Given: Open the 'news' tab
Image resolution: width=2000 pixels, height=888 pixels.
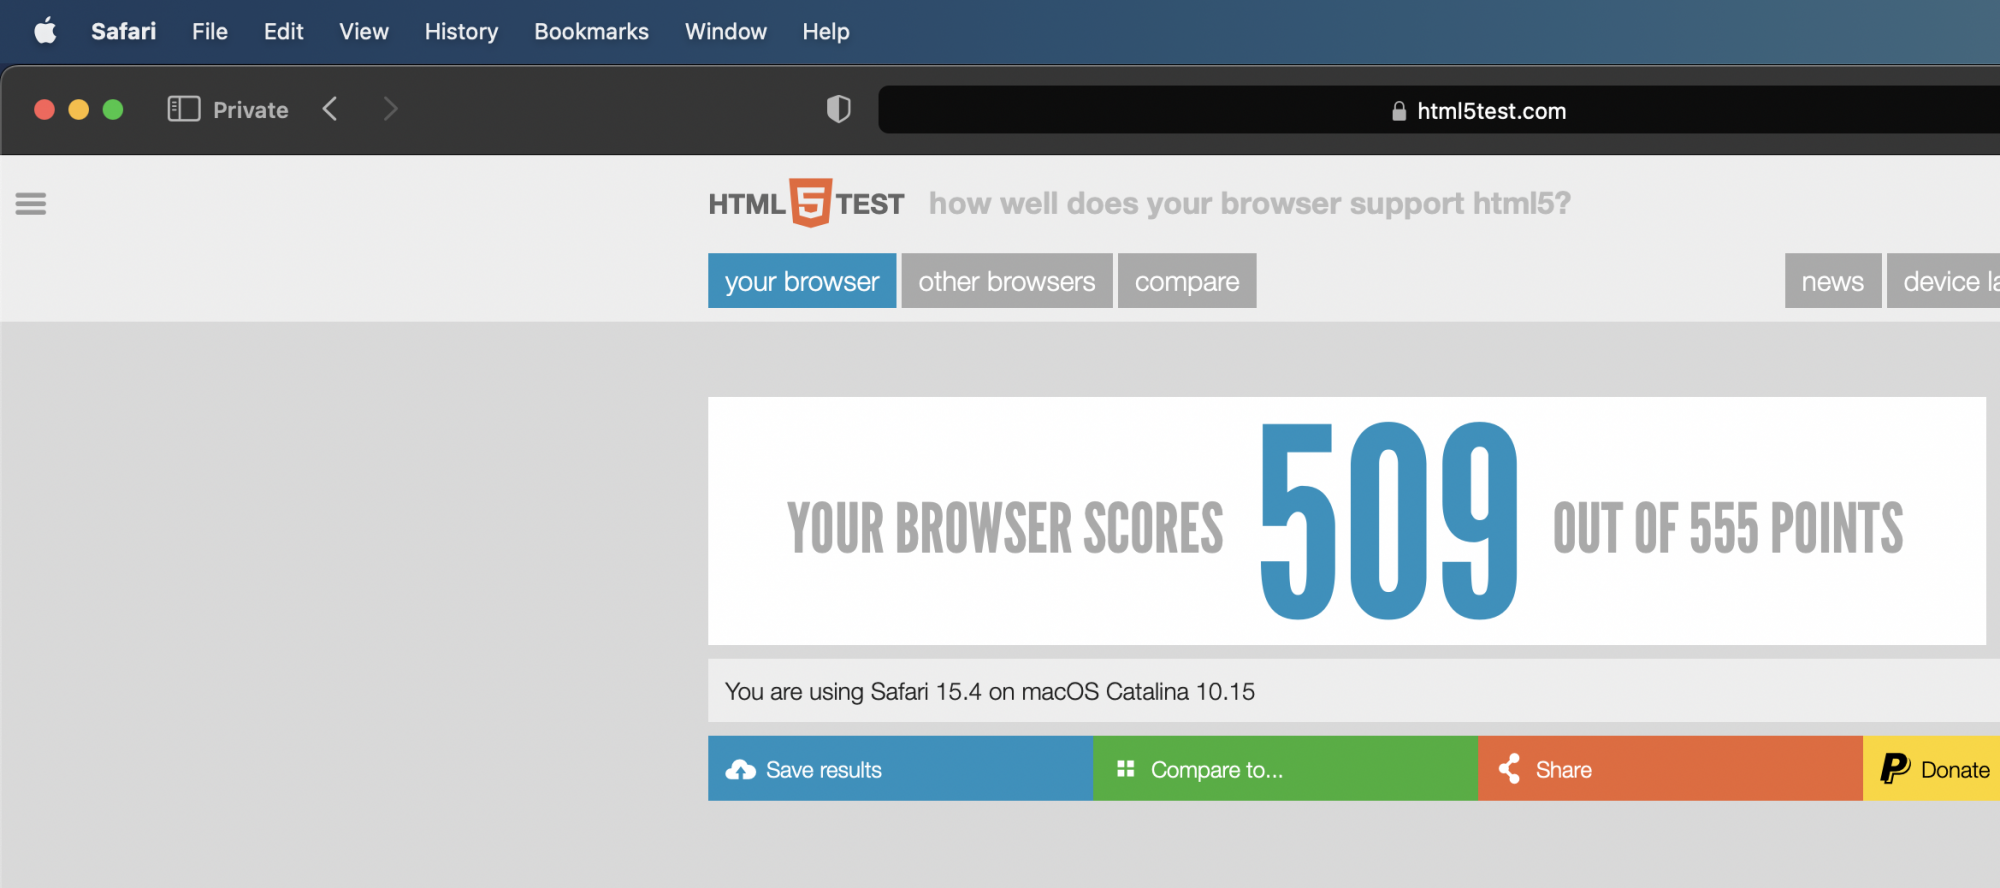Looking at the screenshot, I should [1833, 281].
